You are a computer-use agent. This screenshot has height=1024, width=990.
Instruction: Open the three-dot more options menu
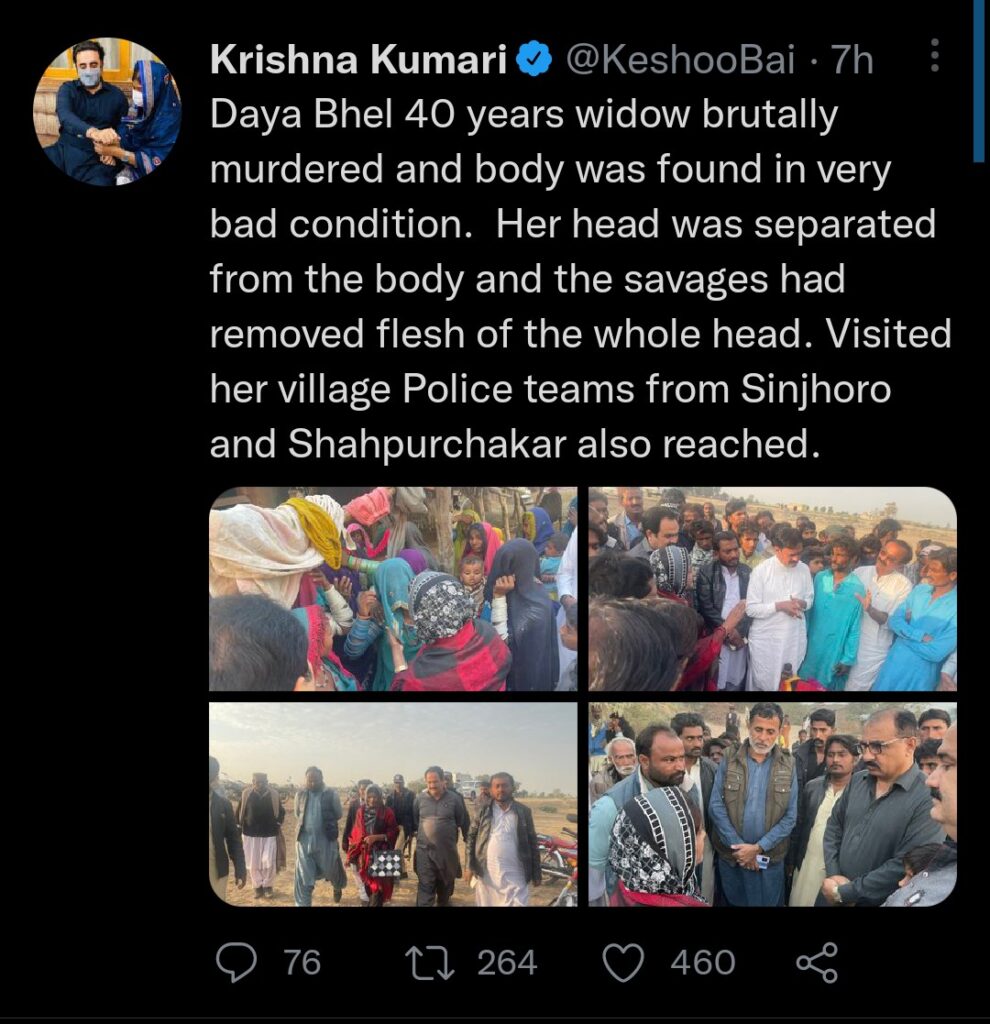coord(934,55)
